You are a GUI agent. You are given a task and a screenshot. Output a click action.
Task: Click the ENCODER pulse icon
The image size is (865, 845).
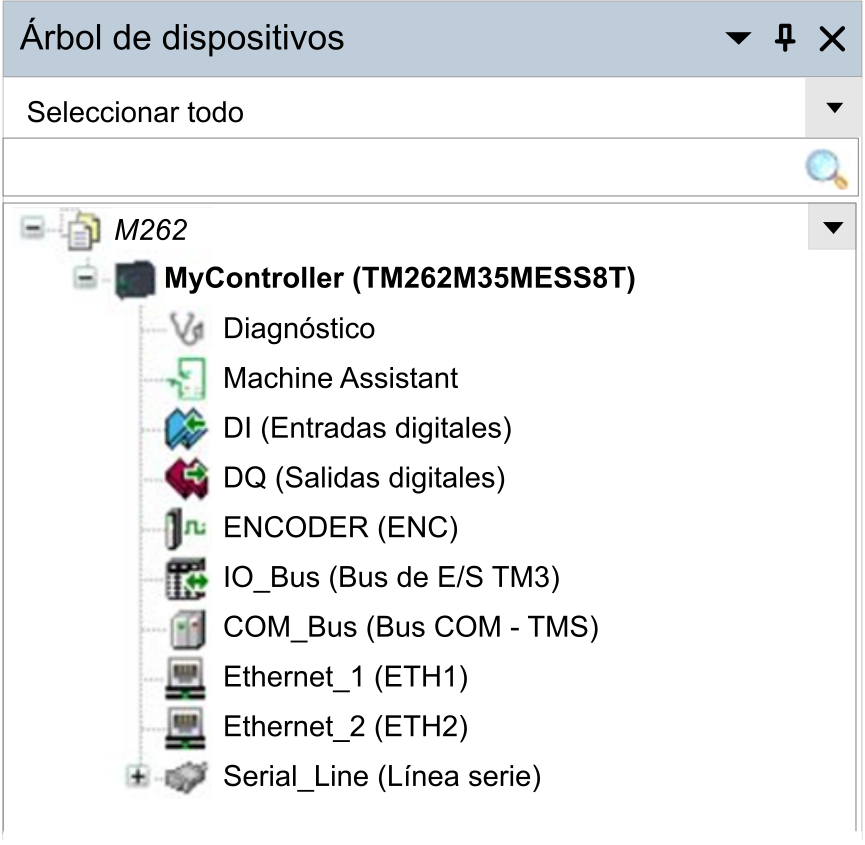pos(186,528)
